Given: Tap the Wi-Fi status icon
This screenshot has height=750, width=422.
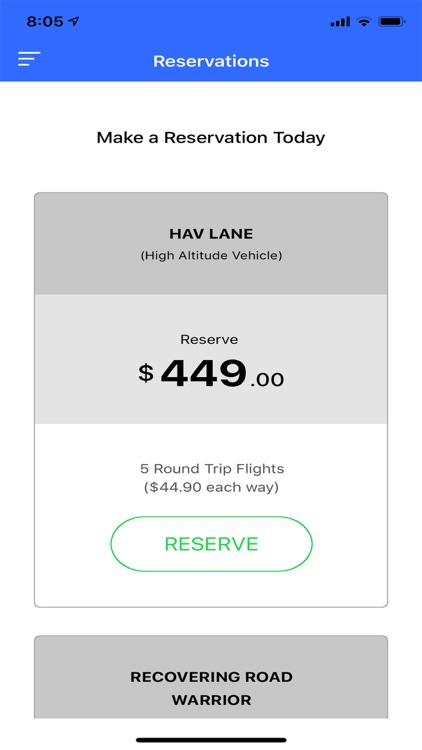Looking at the screenshot, I should pos(365,22).
